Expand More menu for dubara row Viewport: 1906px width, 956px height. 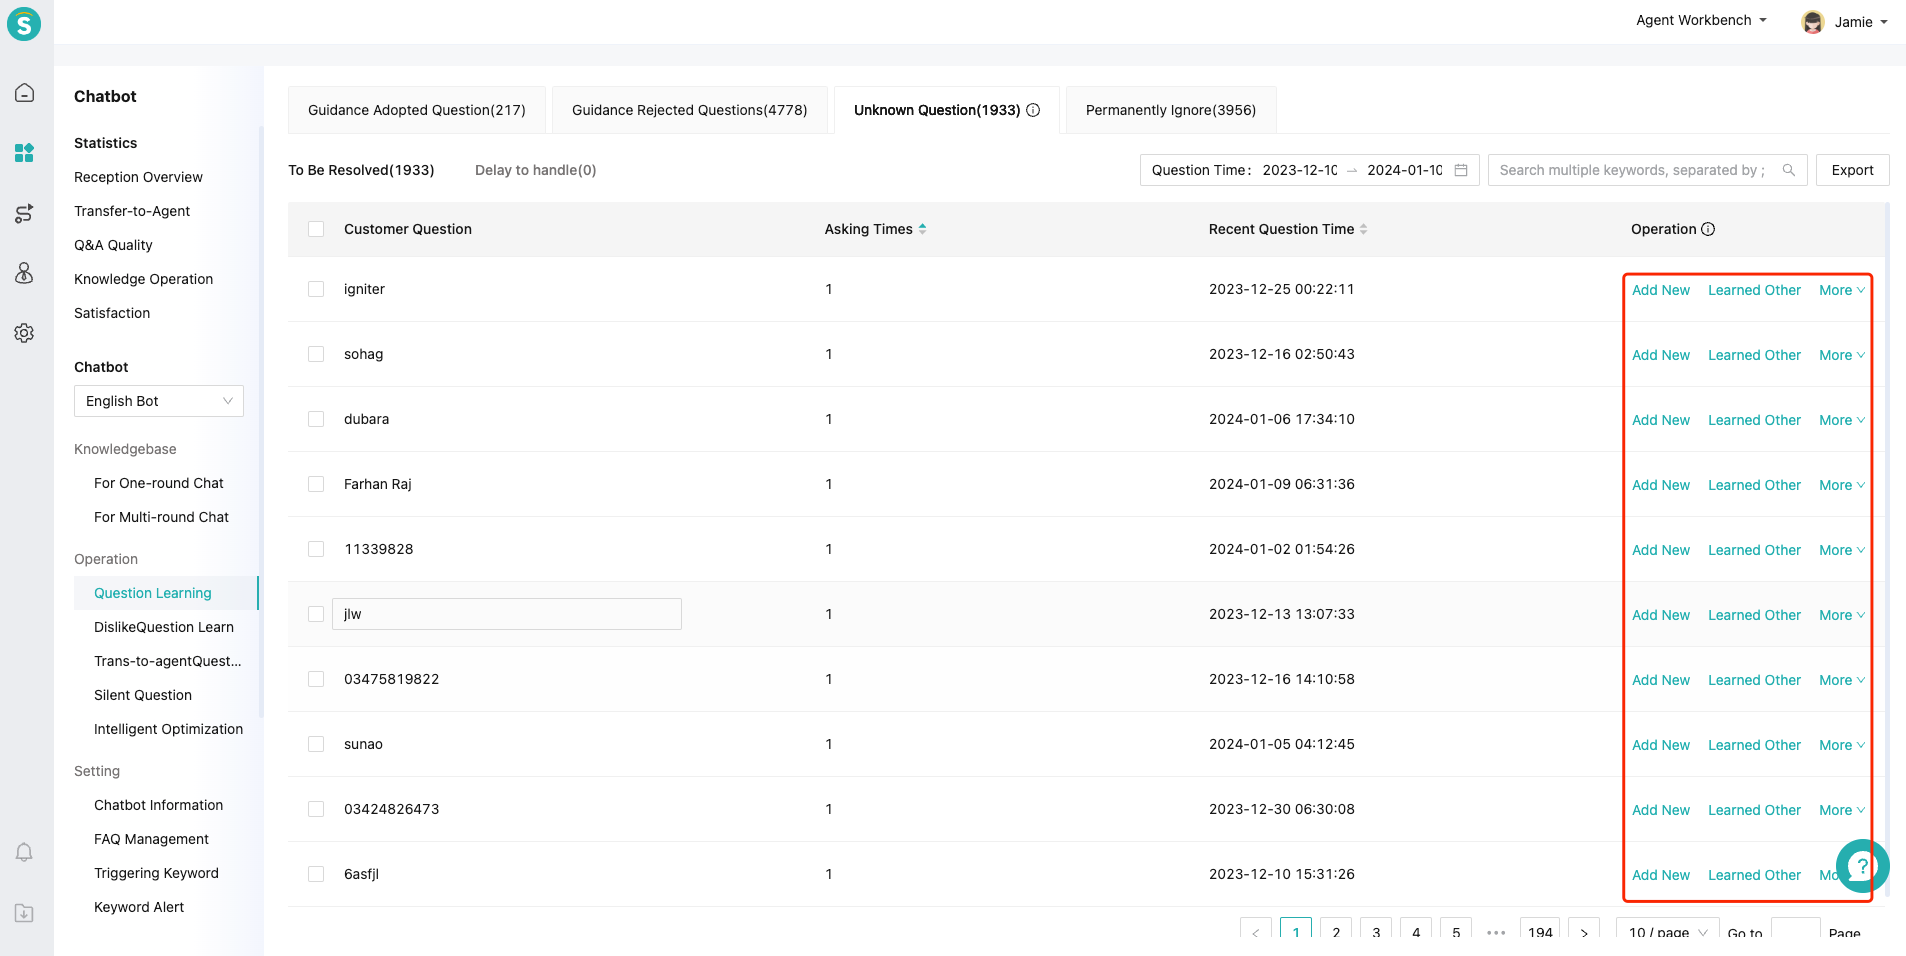(1842, 420)
